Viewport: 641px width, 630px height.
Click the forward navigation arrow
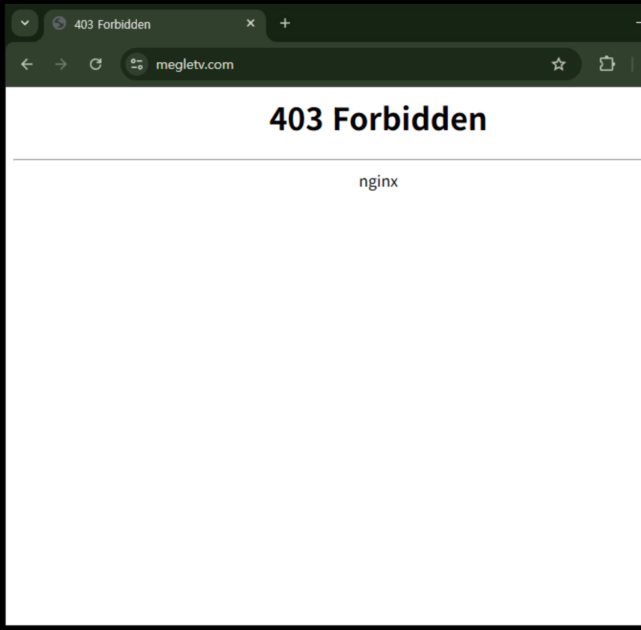coord(61,64)
